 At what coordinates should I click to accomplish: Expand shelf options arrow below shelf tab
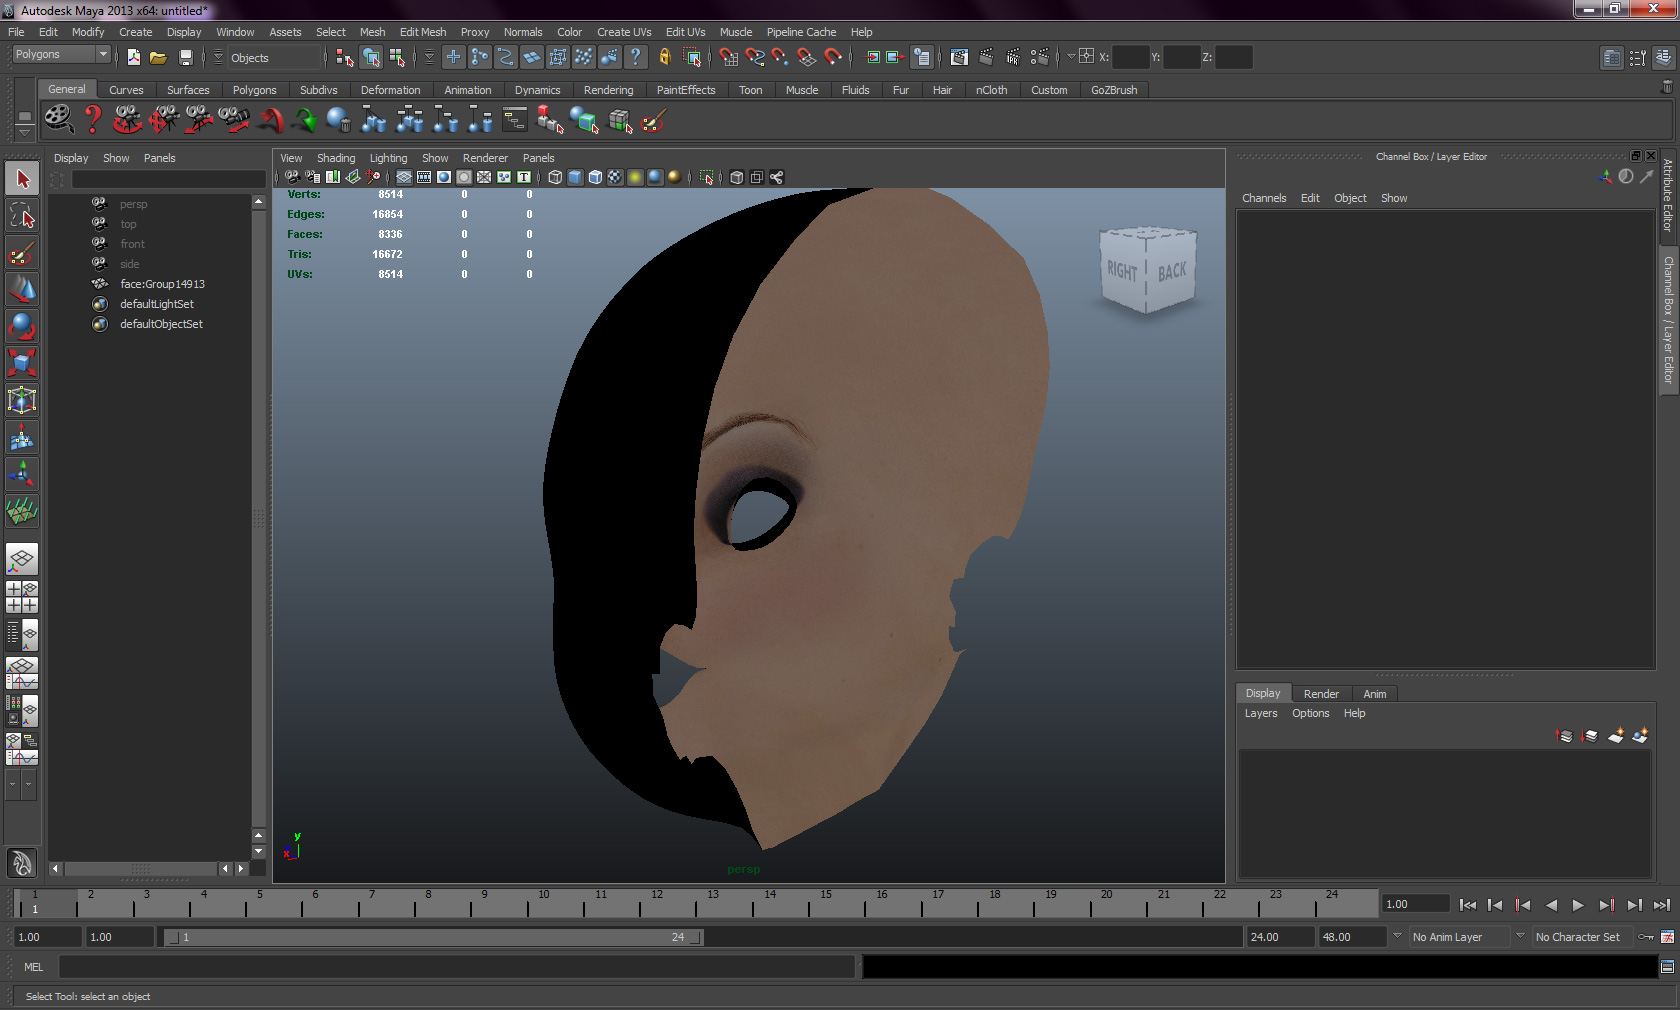point(25,131)
